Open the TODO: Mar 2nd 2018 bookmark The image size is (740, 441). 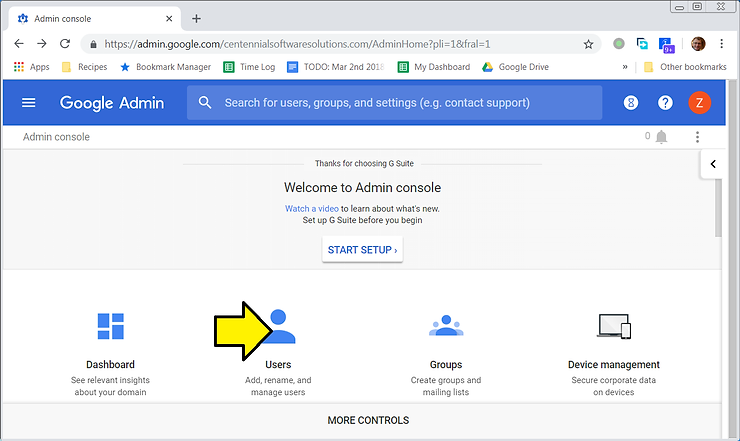tap(336, 67)
